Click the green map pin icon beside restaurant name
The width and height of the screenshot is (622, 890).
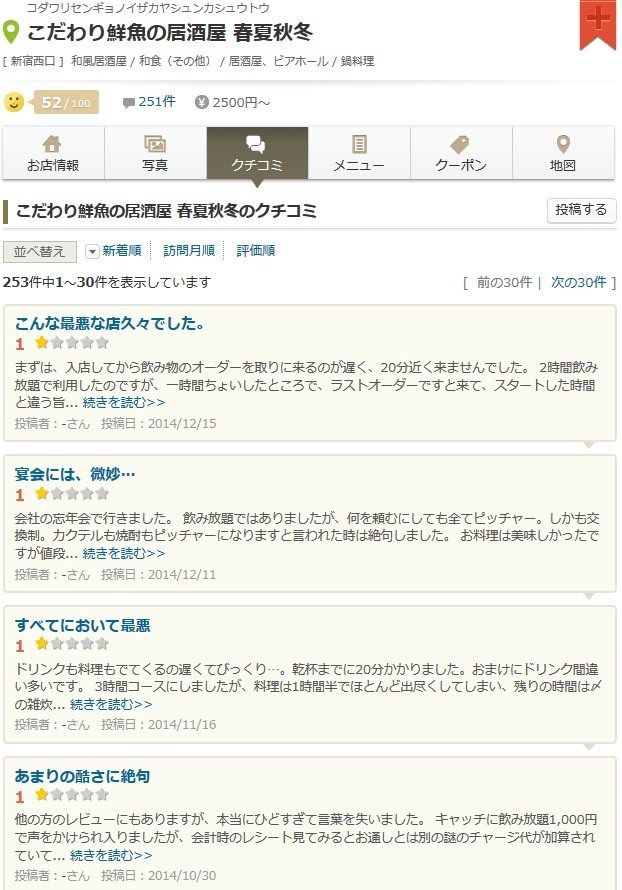(11, 33)
